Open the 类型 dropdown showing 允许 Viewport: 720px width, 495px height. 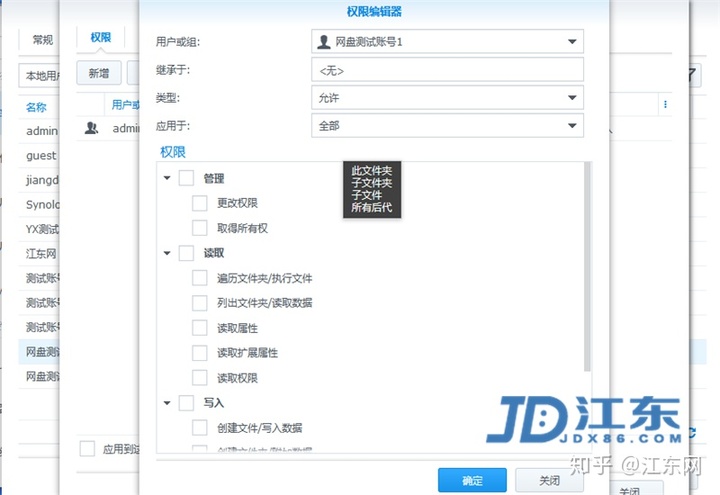[447, 97]
